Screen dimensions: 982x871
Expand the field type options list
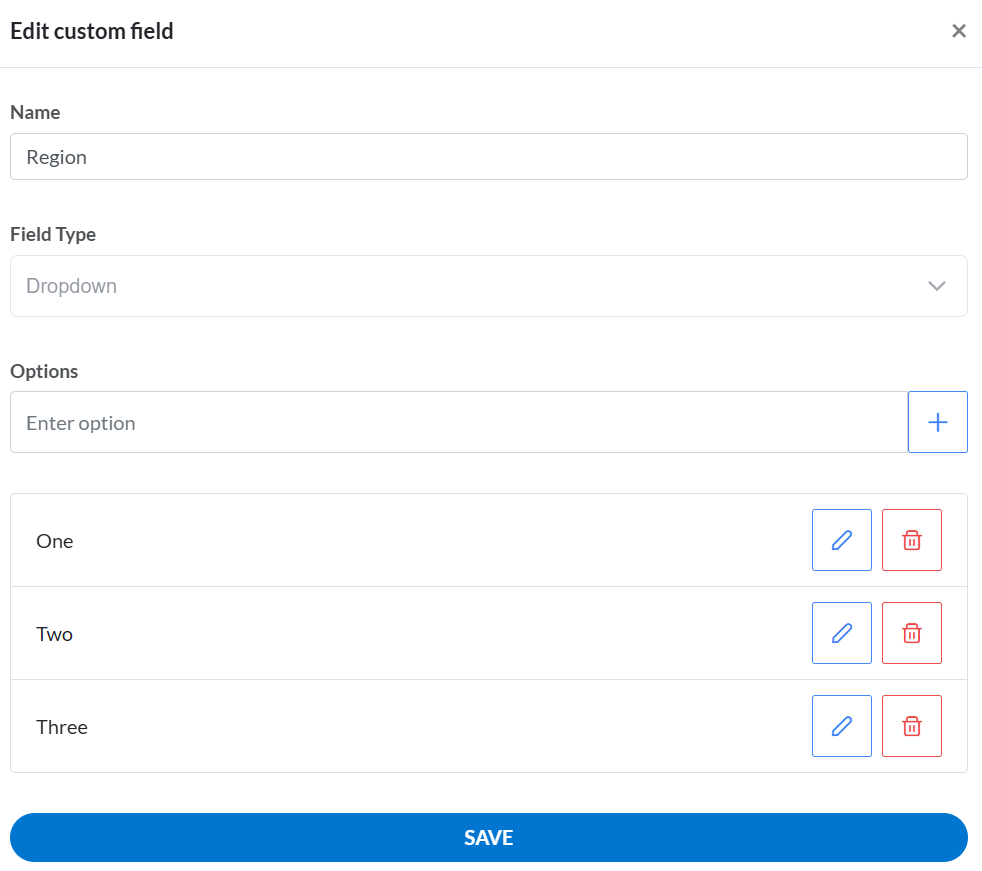489,286
